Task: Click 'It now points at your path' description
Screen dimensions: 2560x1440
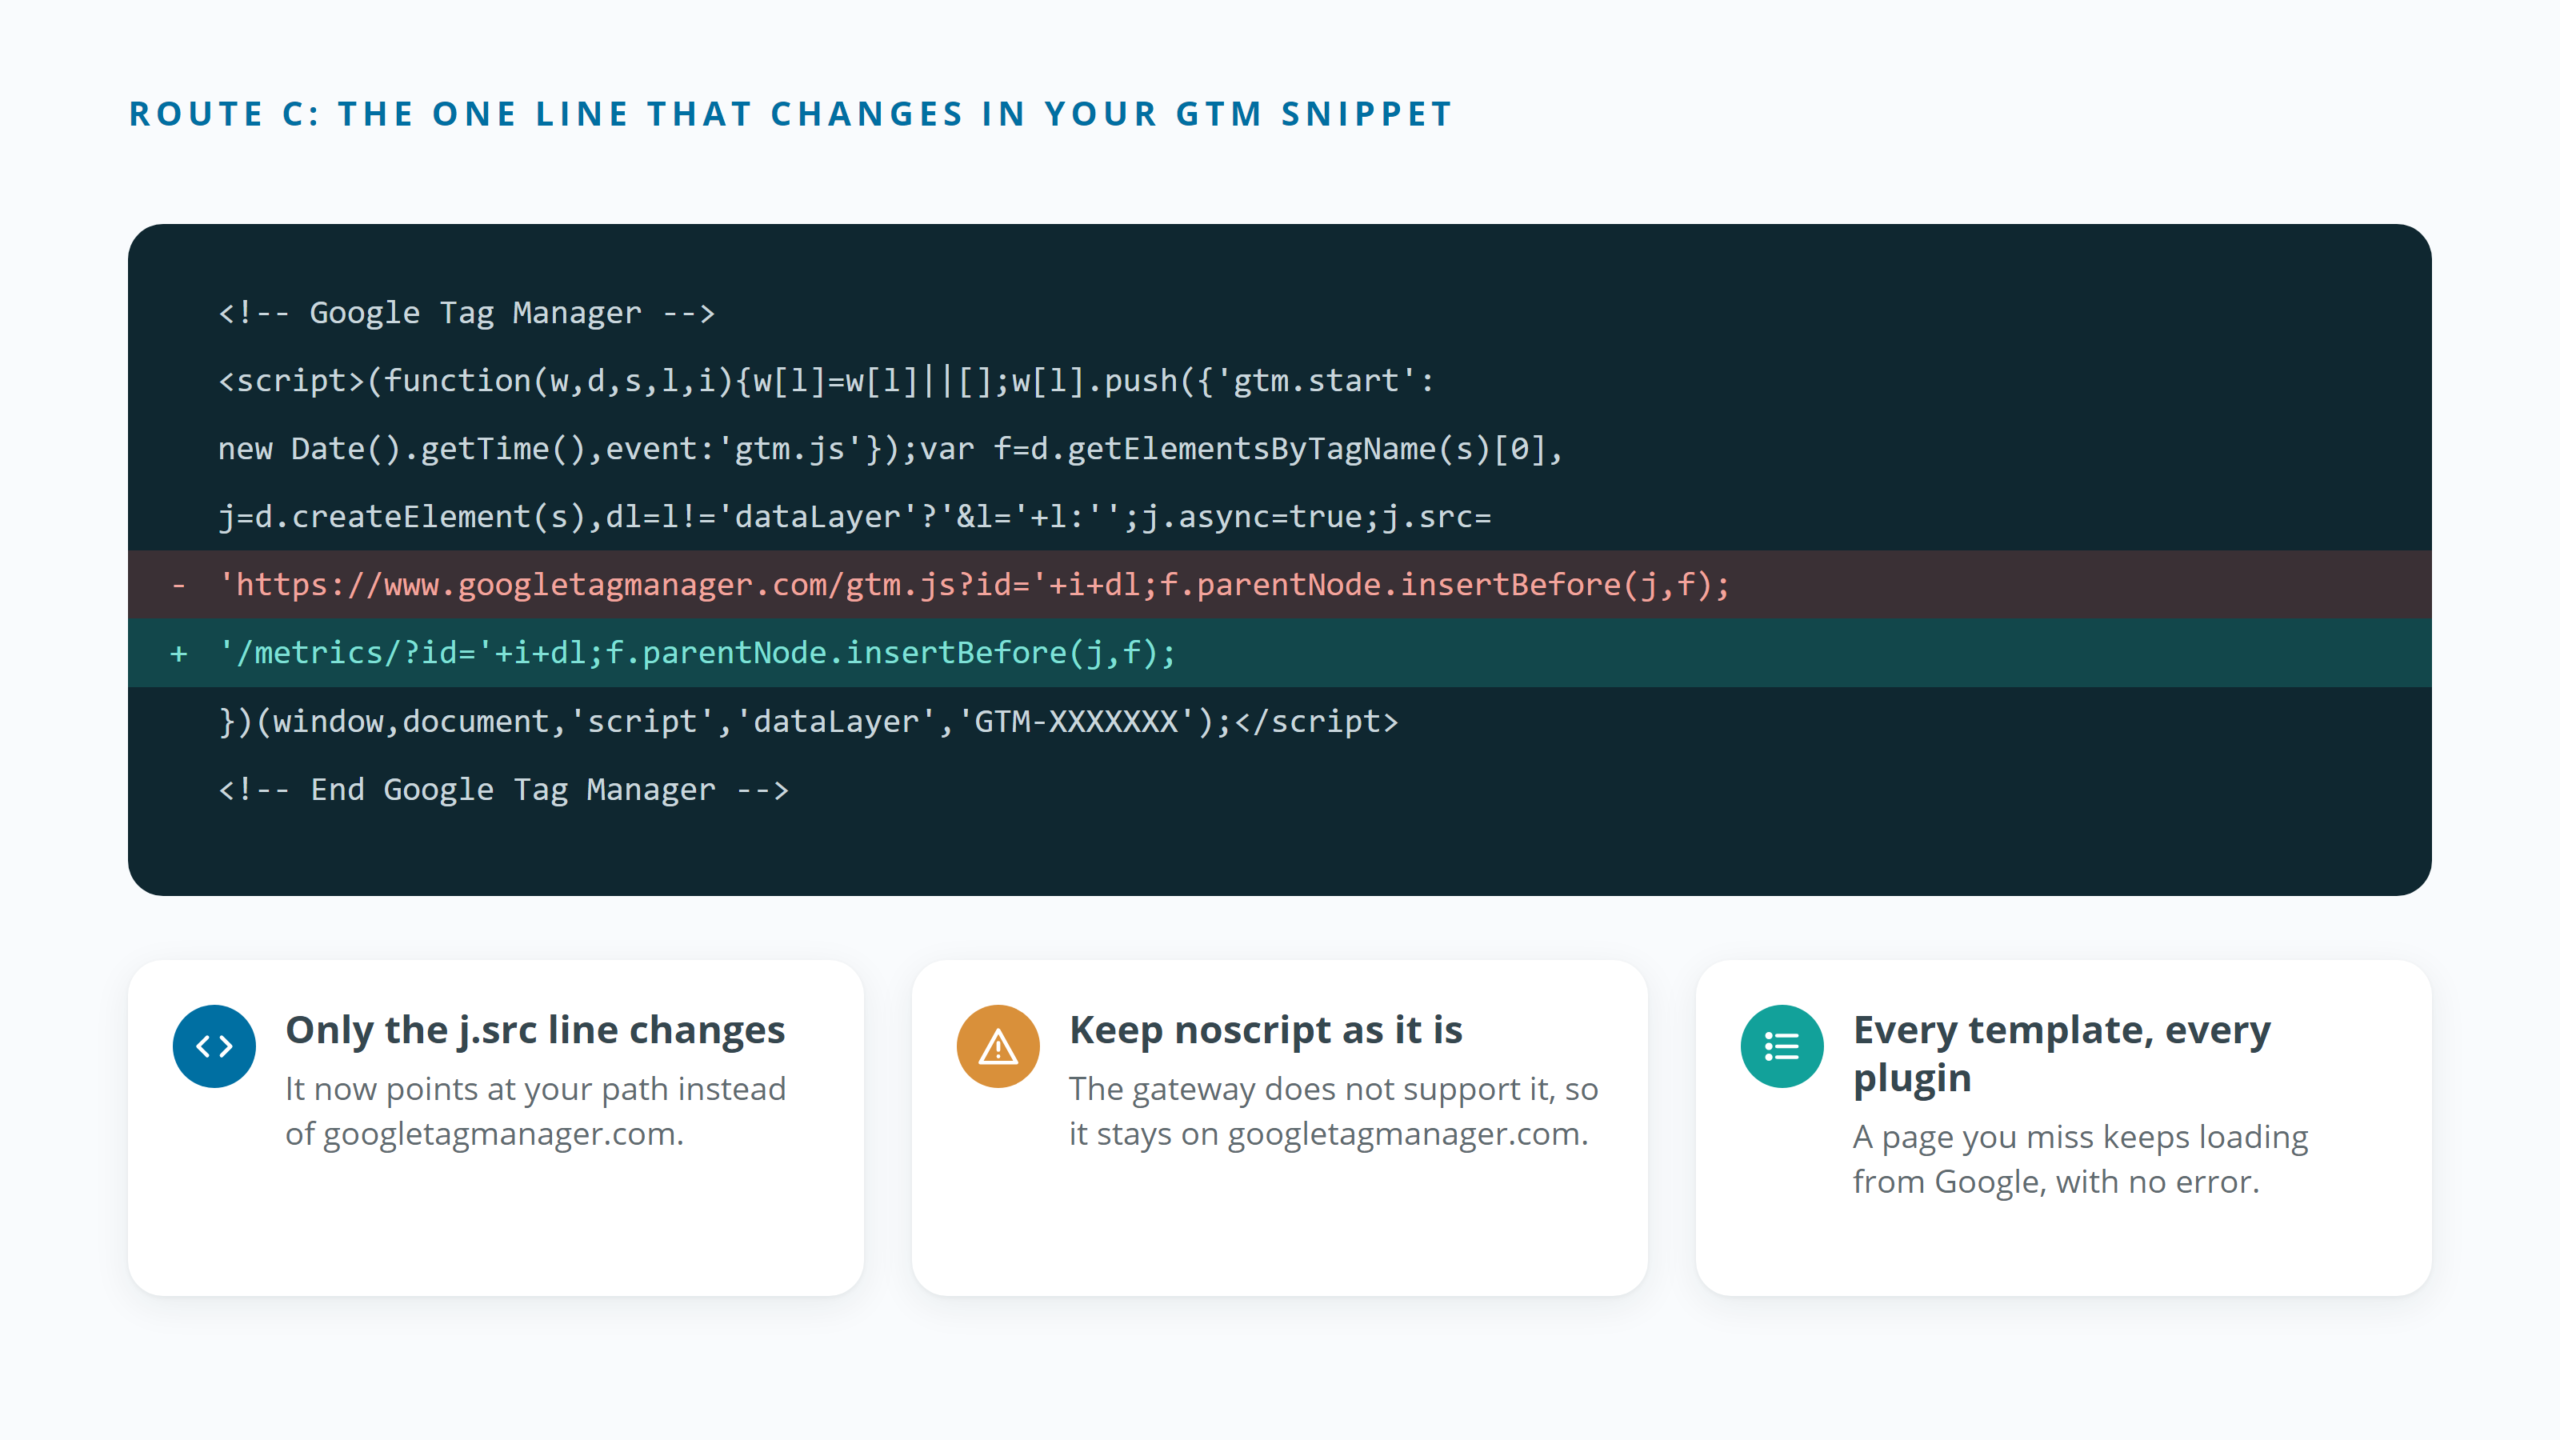Action: (x=535, y=1112)
